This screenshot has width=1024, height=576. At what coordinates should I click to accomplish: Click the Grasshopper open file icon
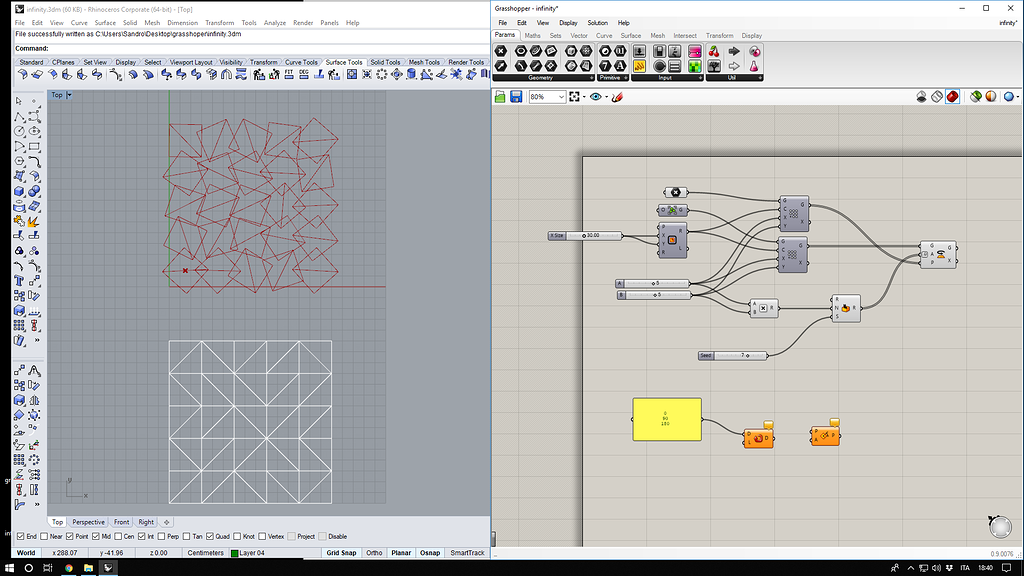pyautogui.click(x=500, y=97)
